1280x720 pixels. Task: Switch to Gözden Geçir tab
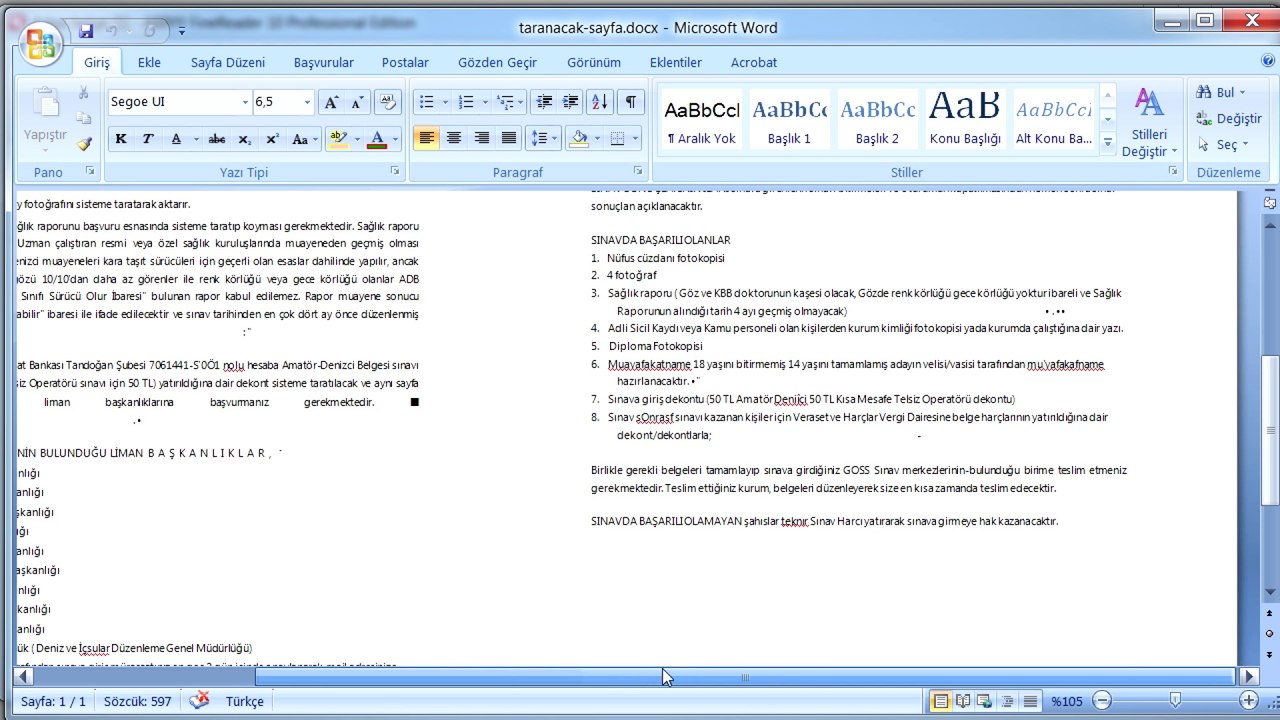click(x=497, y=62)
